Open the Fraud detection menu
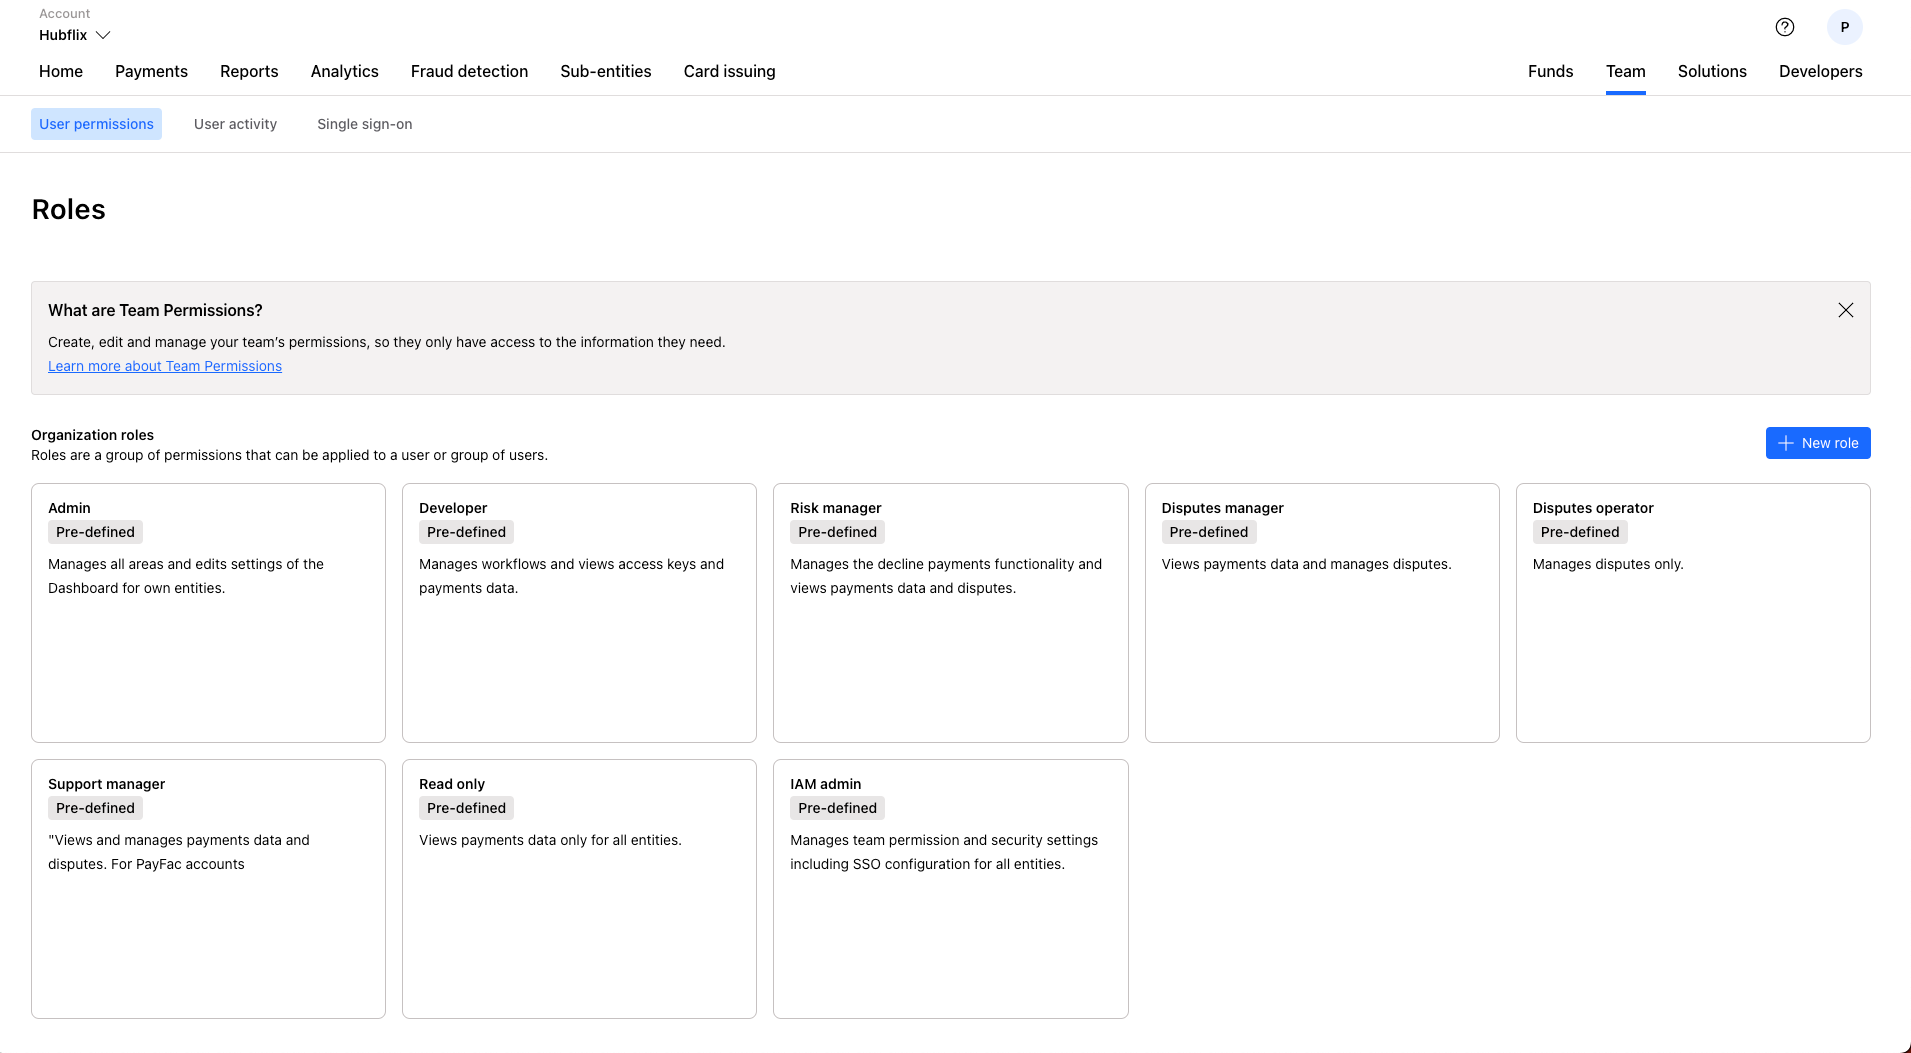This screenshot has height=1053, width=1911. coord(469,71)
